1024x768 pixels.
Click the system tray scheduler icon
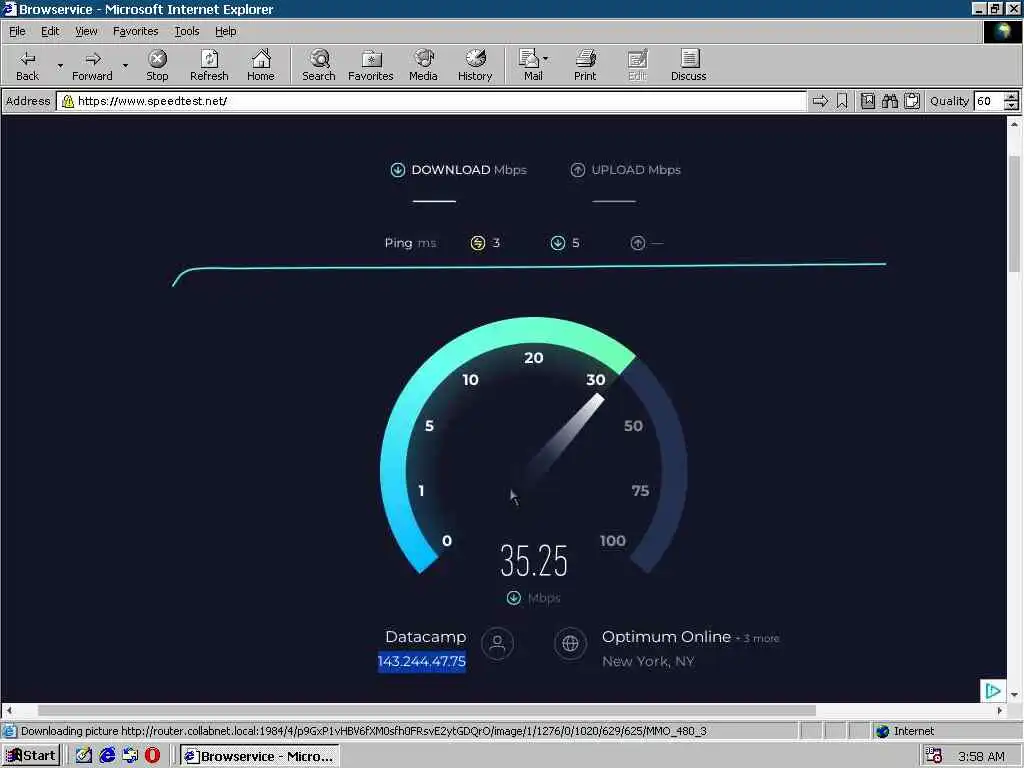click(934, 756)
